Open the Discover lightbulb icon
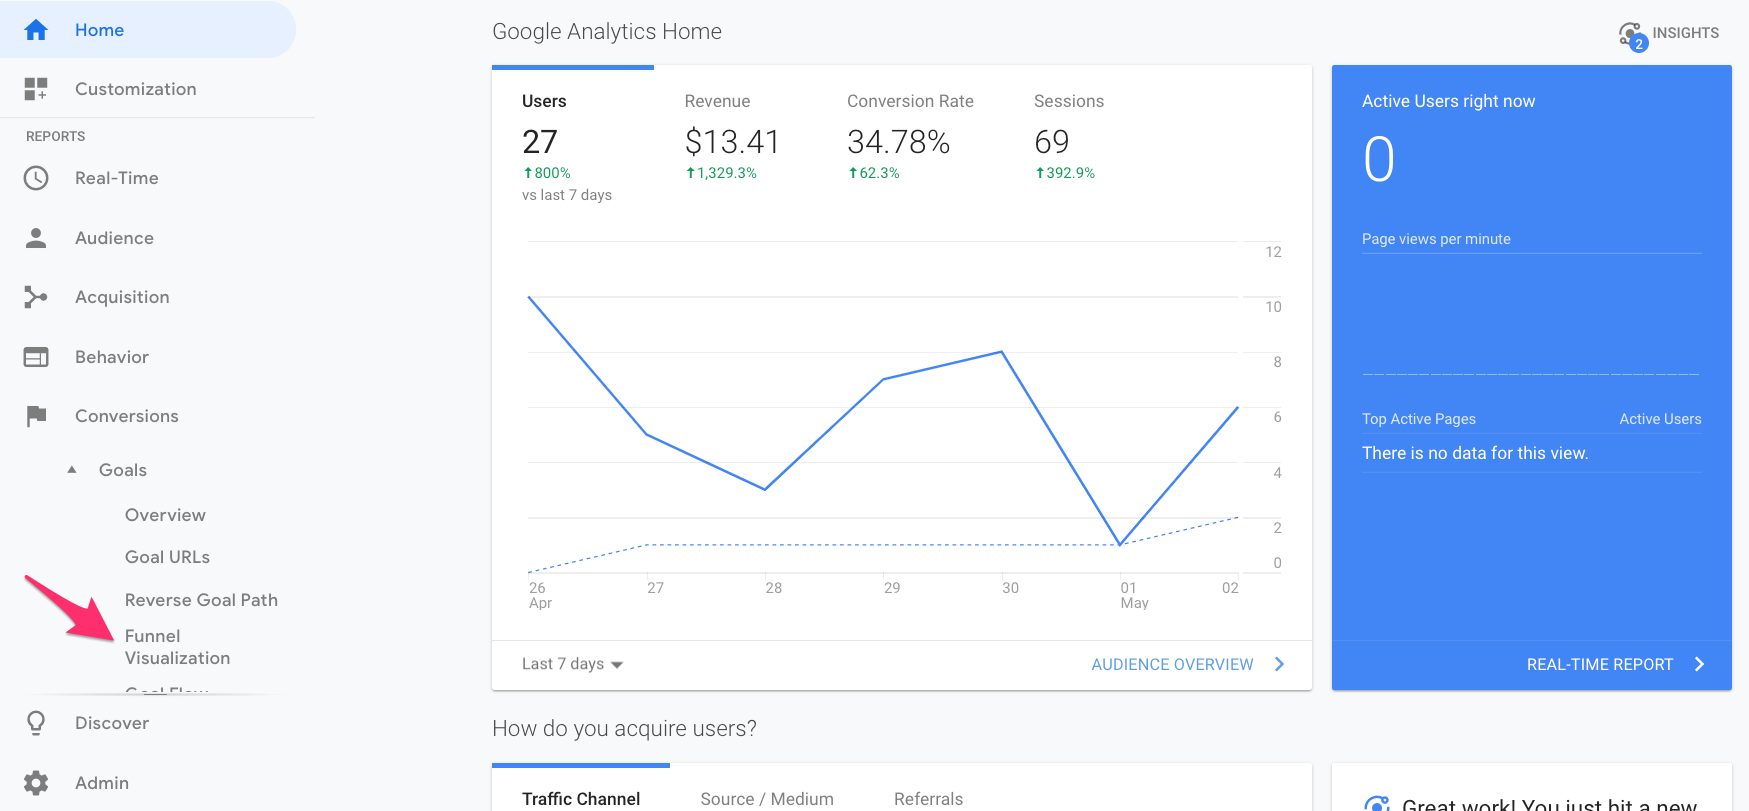1749x811 pixels. 36,723
